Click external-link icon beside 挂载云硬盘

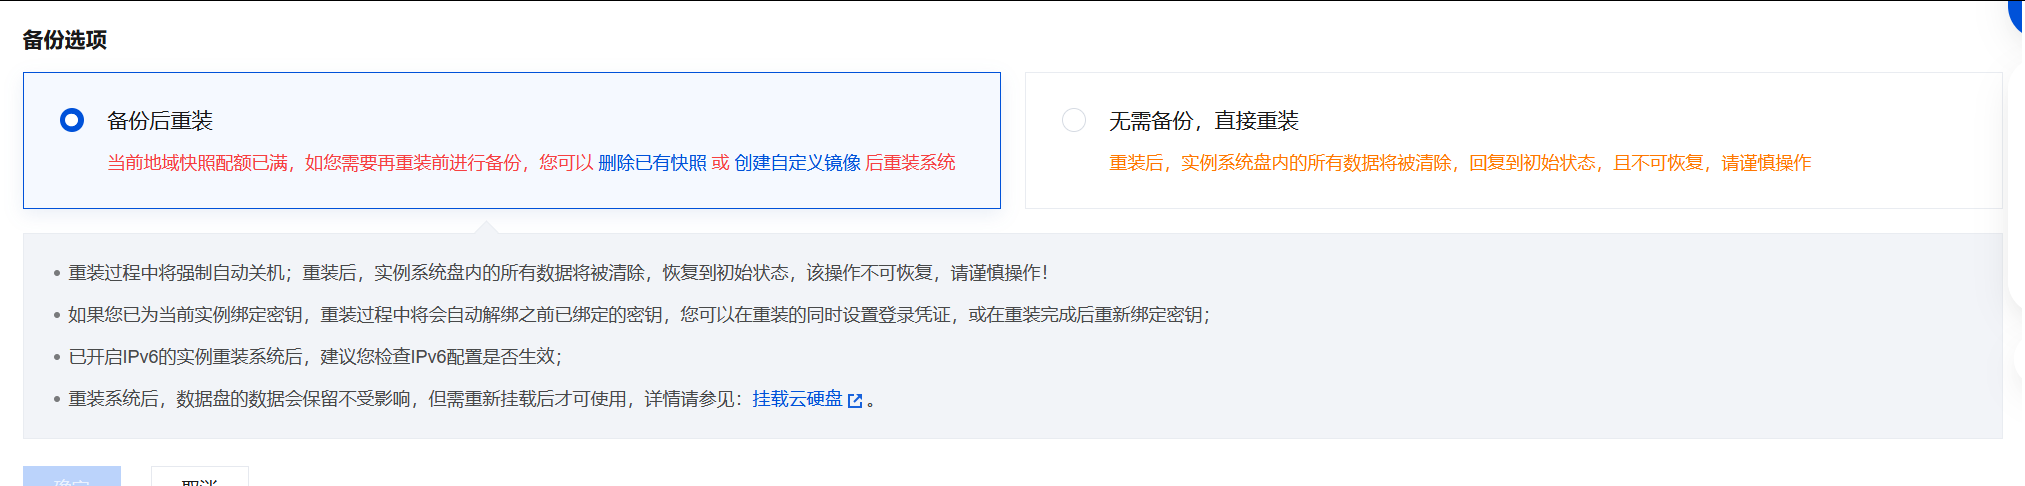point(855,400)
